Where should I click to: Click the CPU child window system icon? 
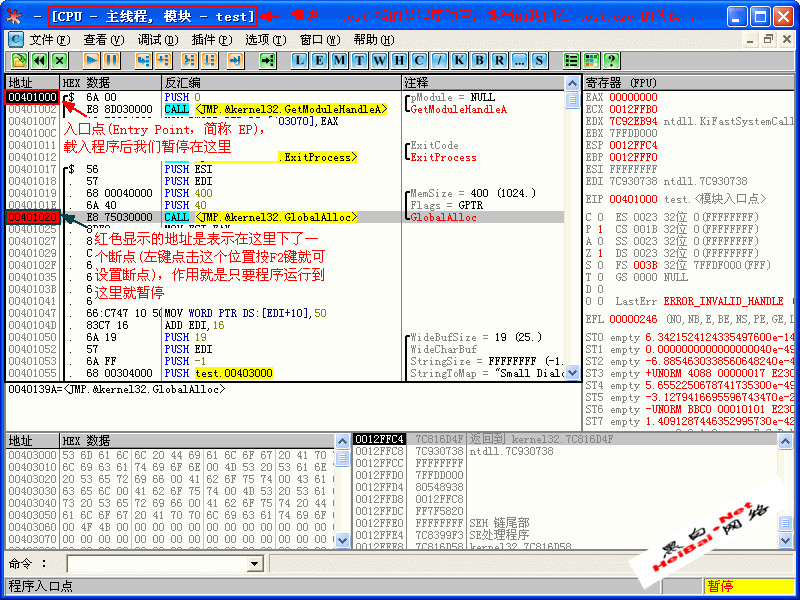16,39
